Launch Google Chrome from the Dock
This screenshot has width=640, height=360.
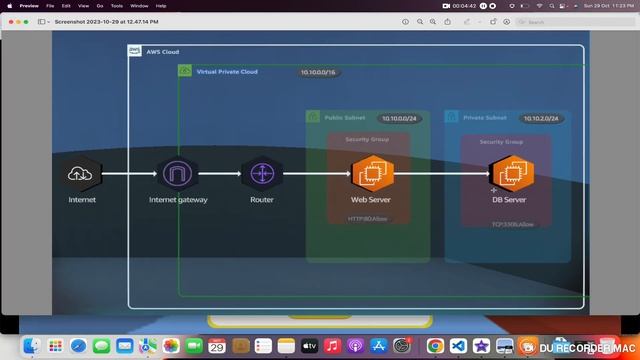pyautogui.click(x=435, y=346)
